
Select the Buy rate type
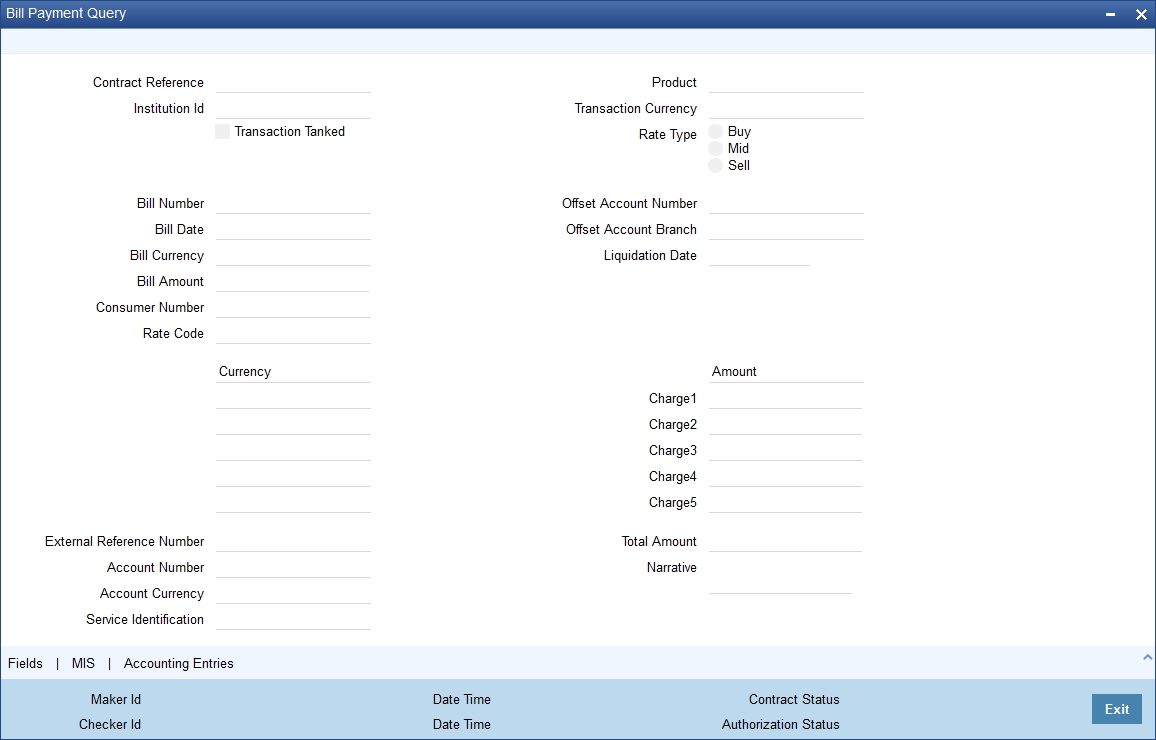pyautogui.click(x=716, y=131)
